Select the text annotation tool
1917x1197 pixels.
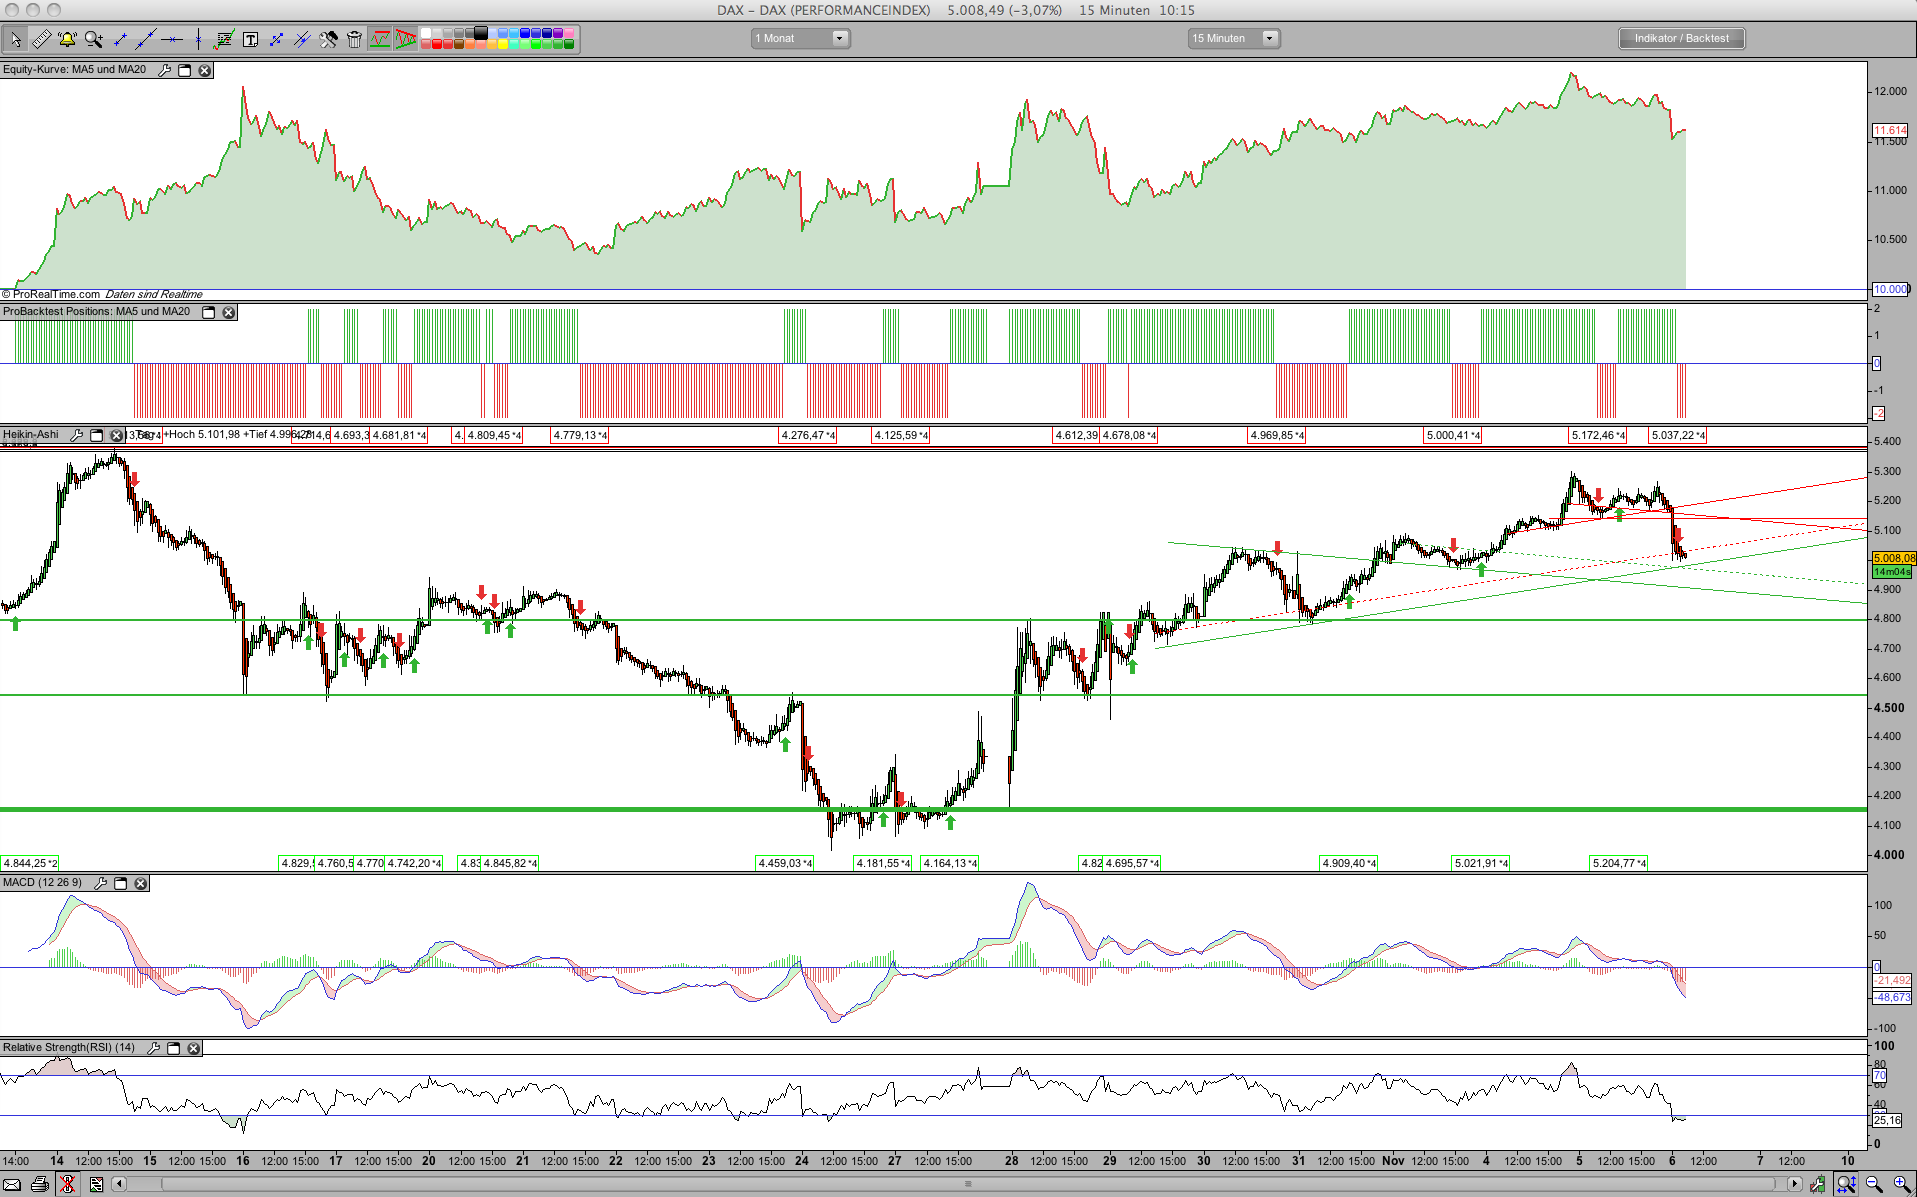pyautogui.click(x=250, y=39)
